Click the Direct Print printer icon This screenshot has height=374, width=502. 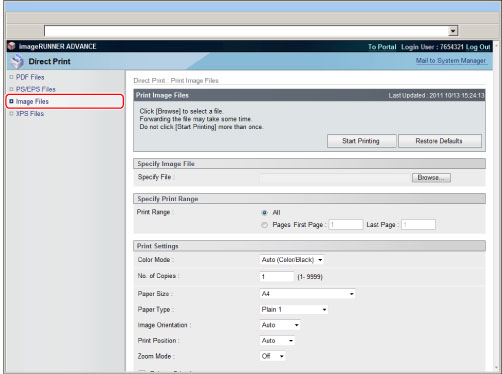click(17, 61)
